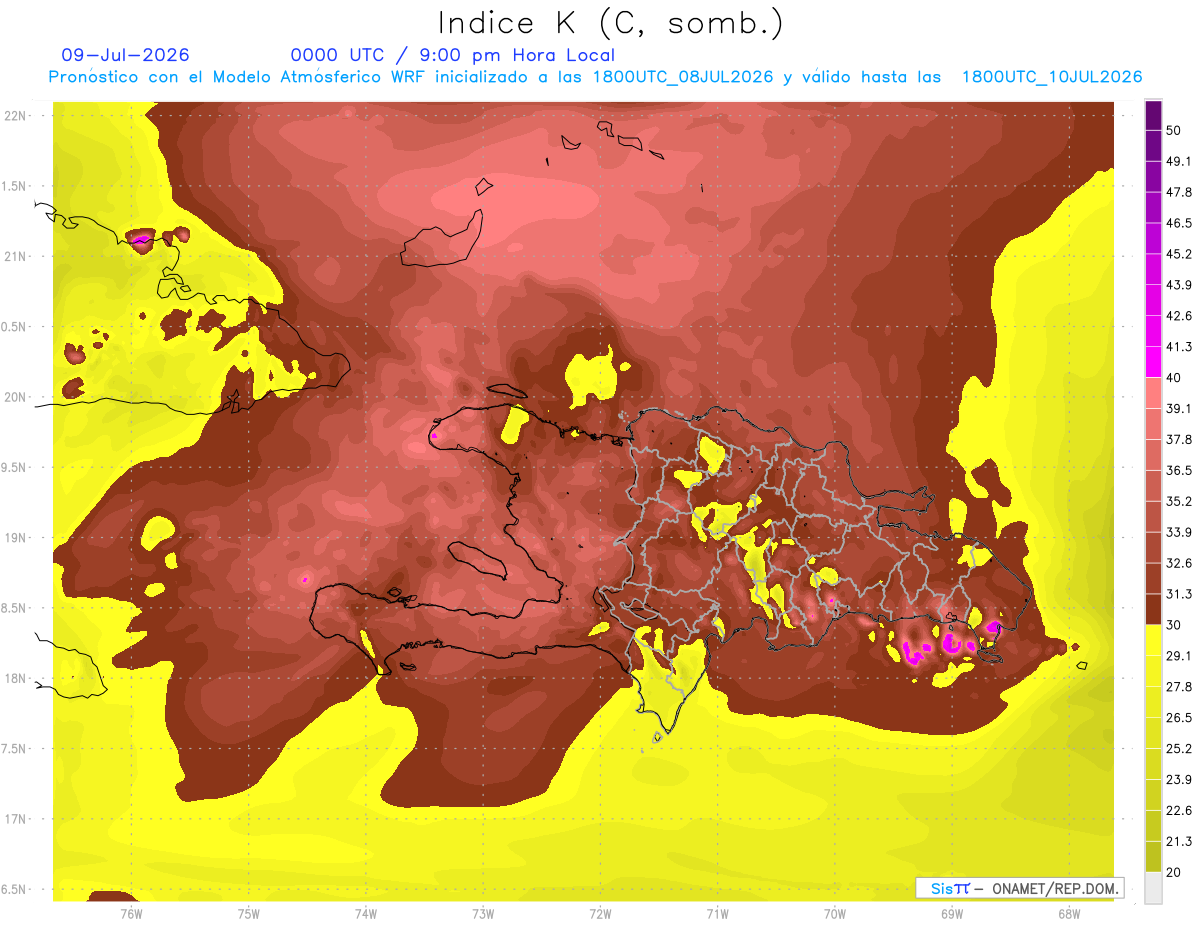Image resolution: width=1200 pixels, height=927 pixels.
Task: Click the "69W" longitude label
Action: pos(952,913)
